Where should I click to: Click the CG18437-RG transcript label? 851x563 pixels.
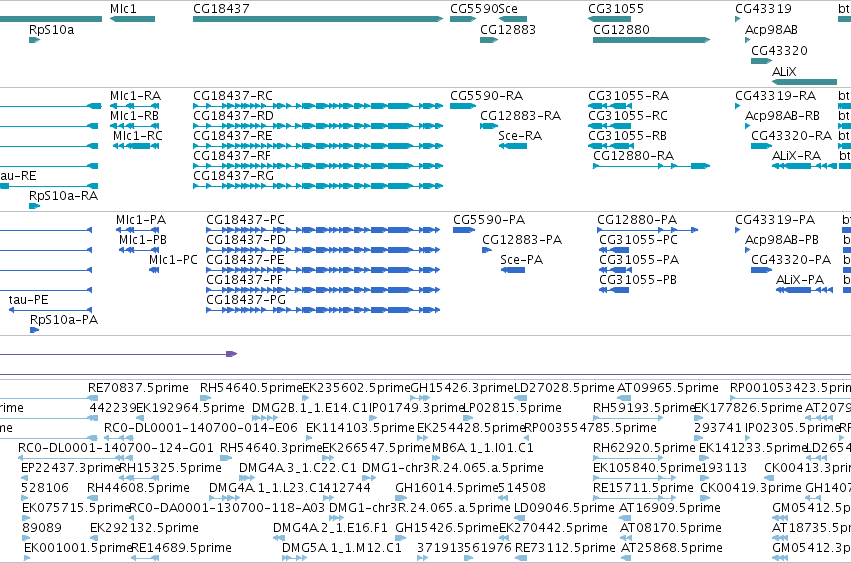tap(233, 176)
